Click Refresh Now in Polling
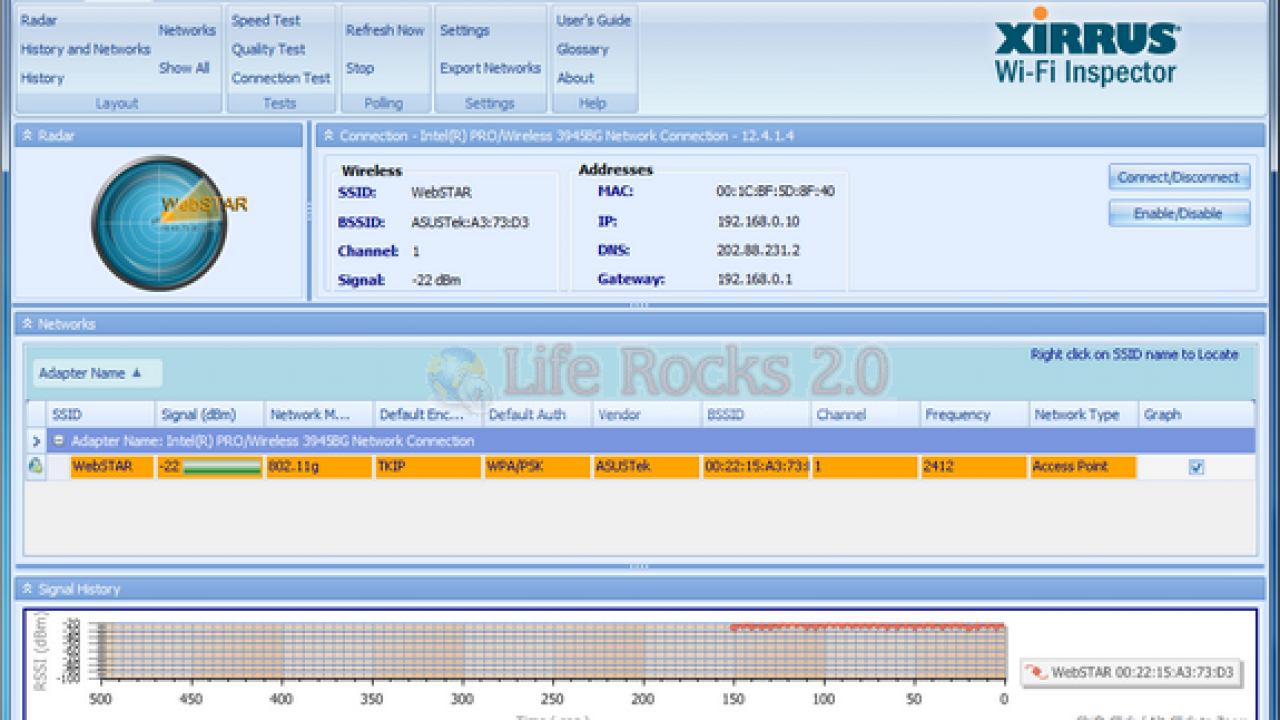 tap(385, 30)
